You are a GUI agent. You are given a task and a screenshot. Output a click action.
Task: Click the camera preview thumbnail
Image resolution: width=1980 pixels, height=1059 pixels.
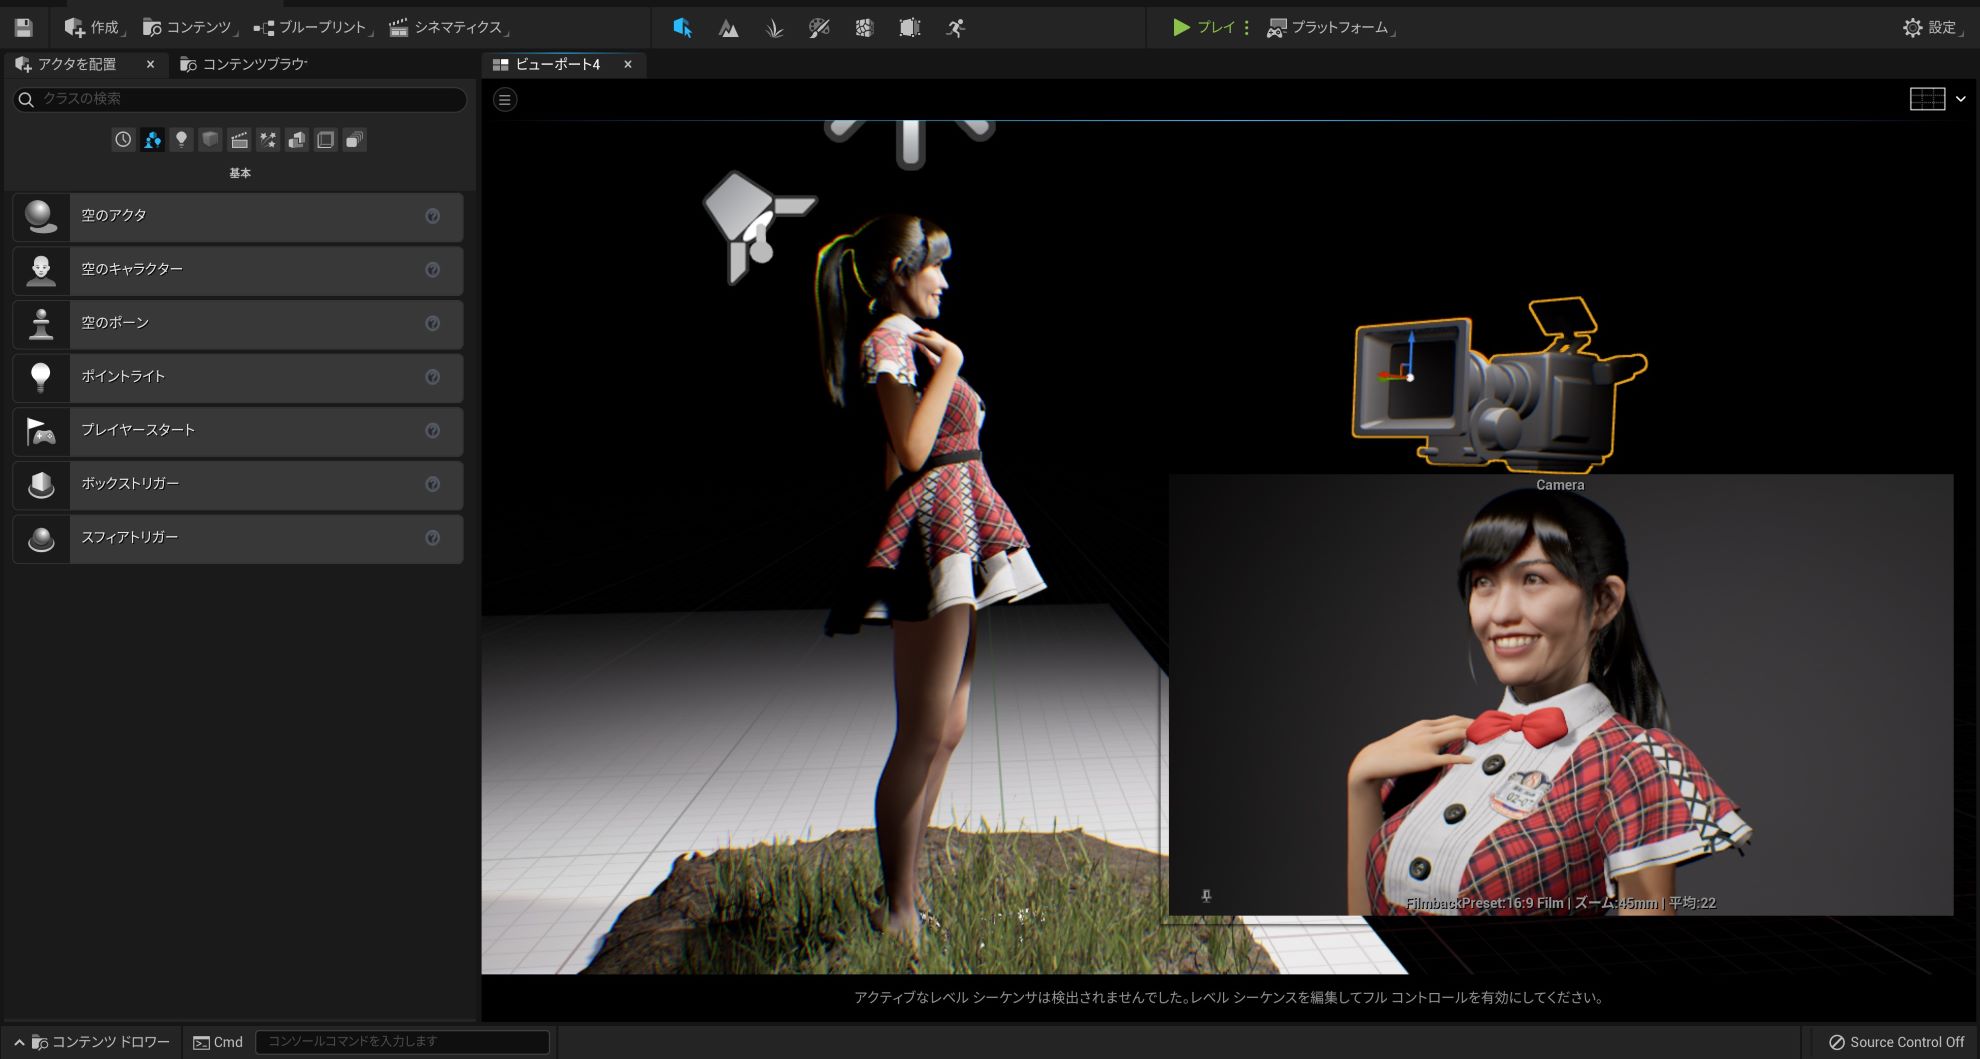1560,696
